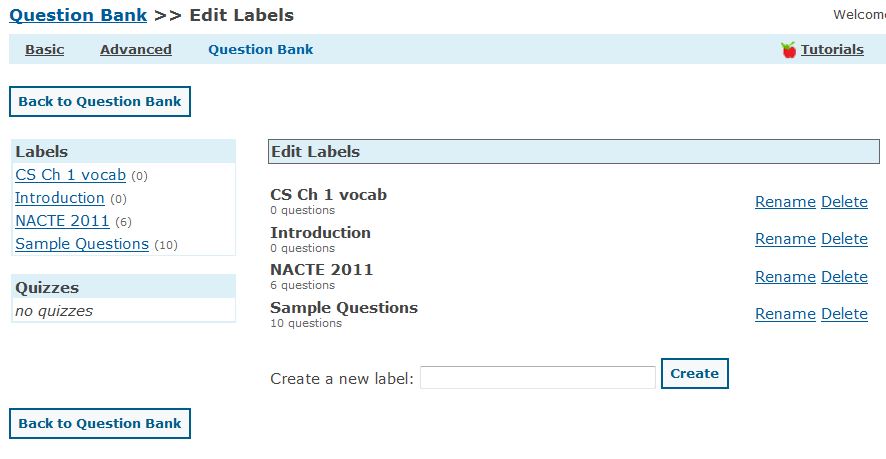Screen dimensions: 886x459
Task: Delete the Sample Questions label
Action: (x=844, y=314)
